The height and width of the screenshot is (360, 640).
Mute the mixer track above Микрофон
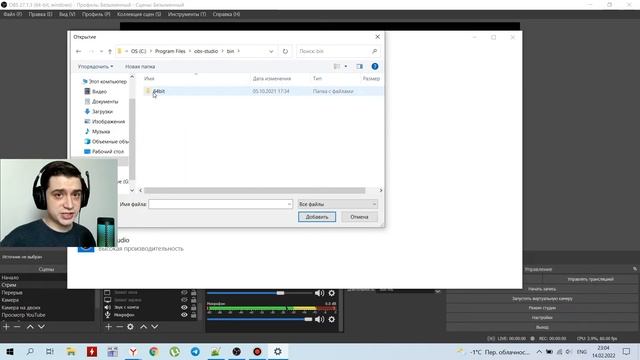tap(319, 293)
